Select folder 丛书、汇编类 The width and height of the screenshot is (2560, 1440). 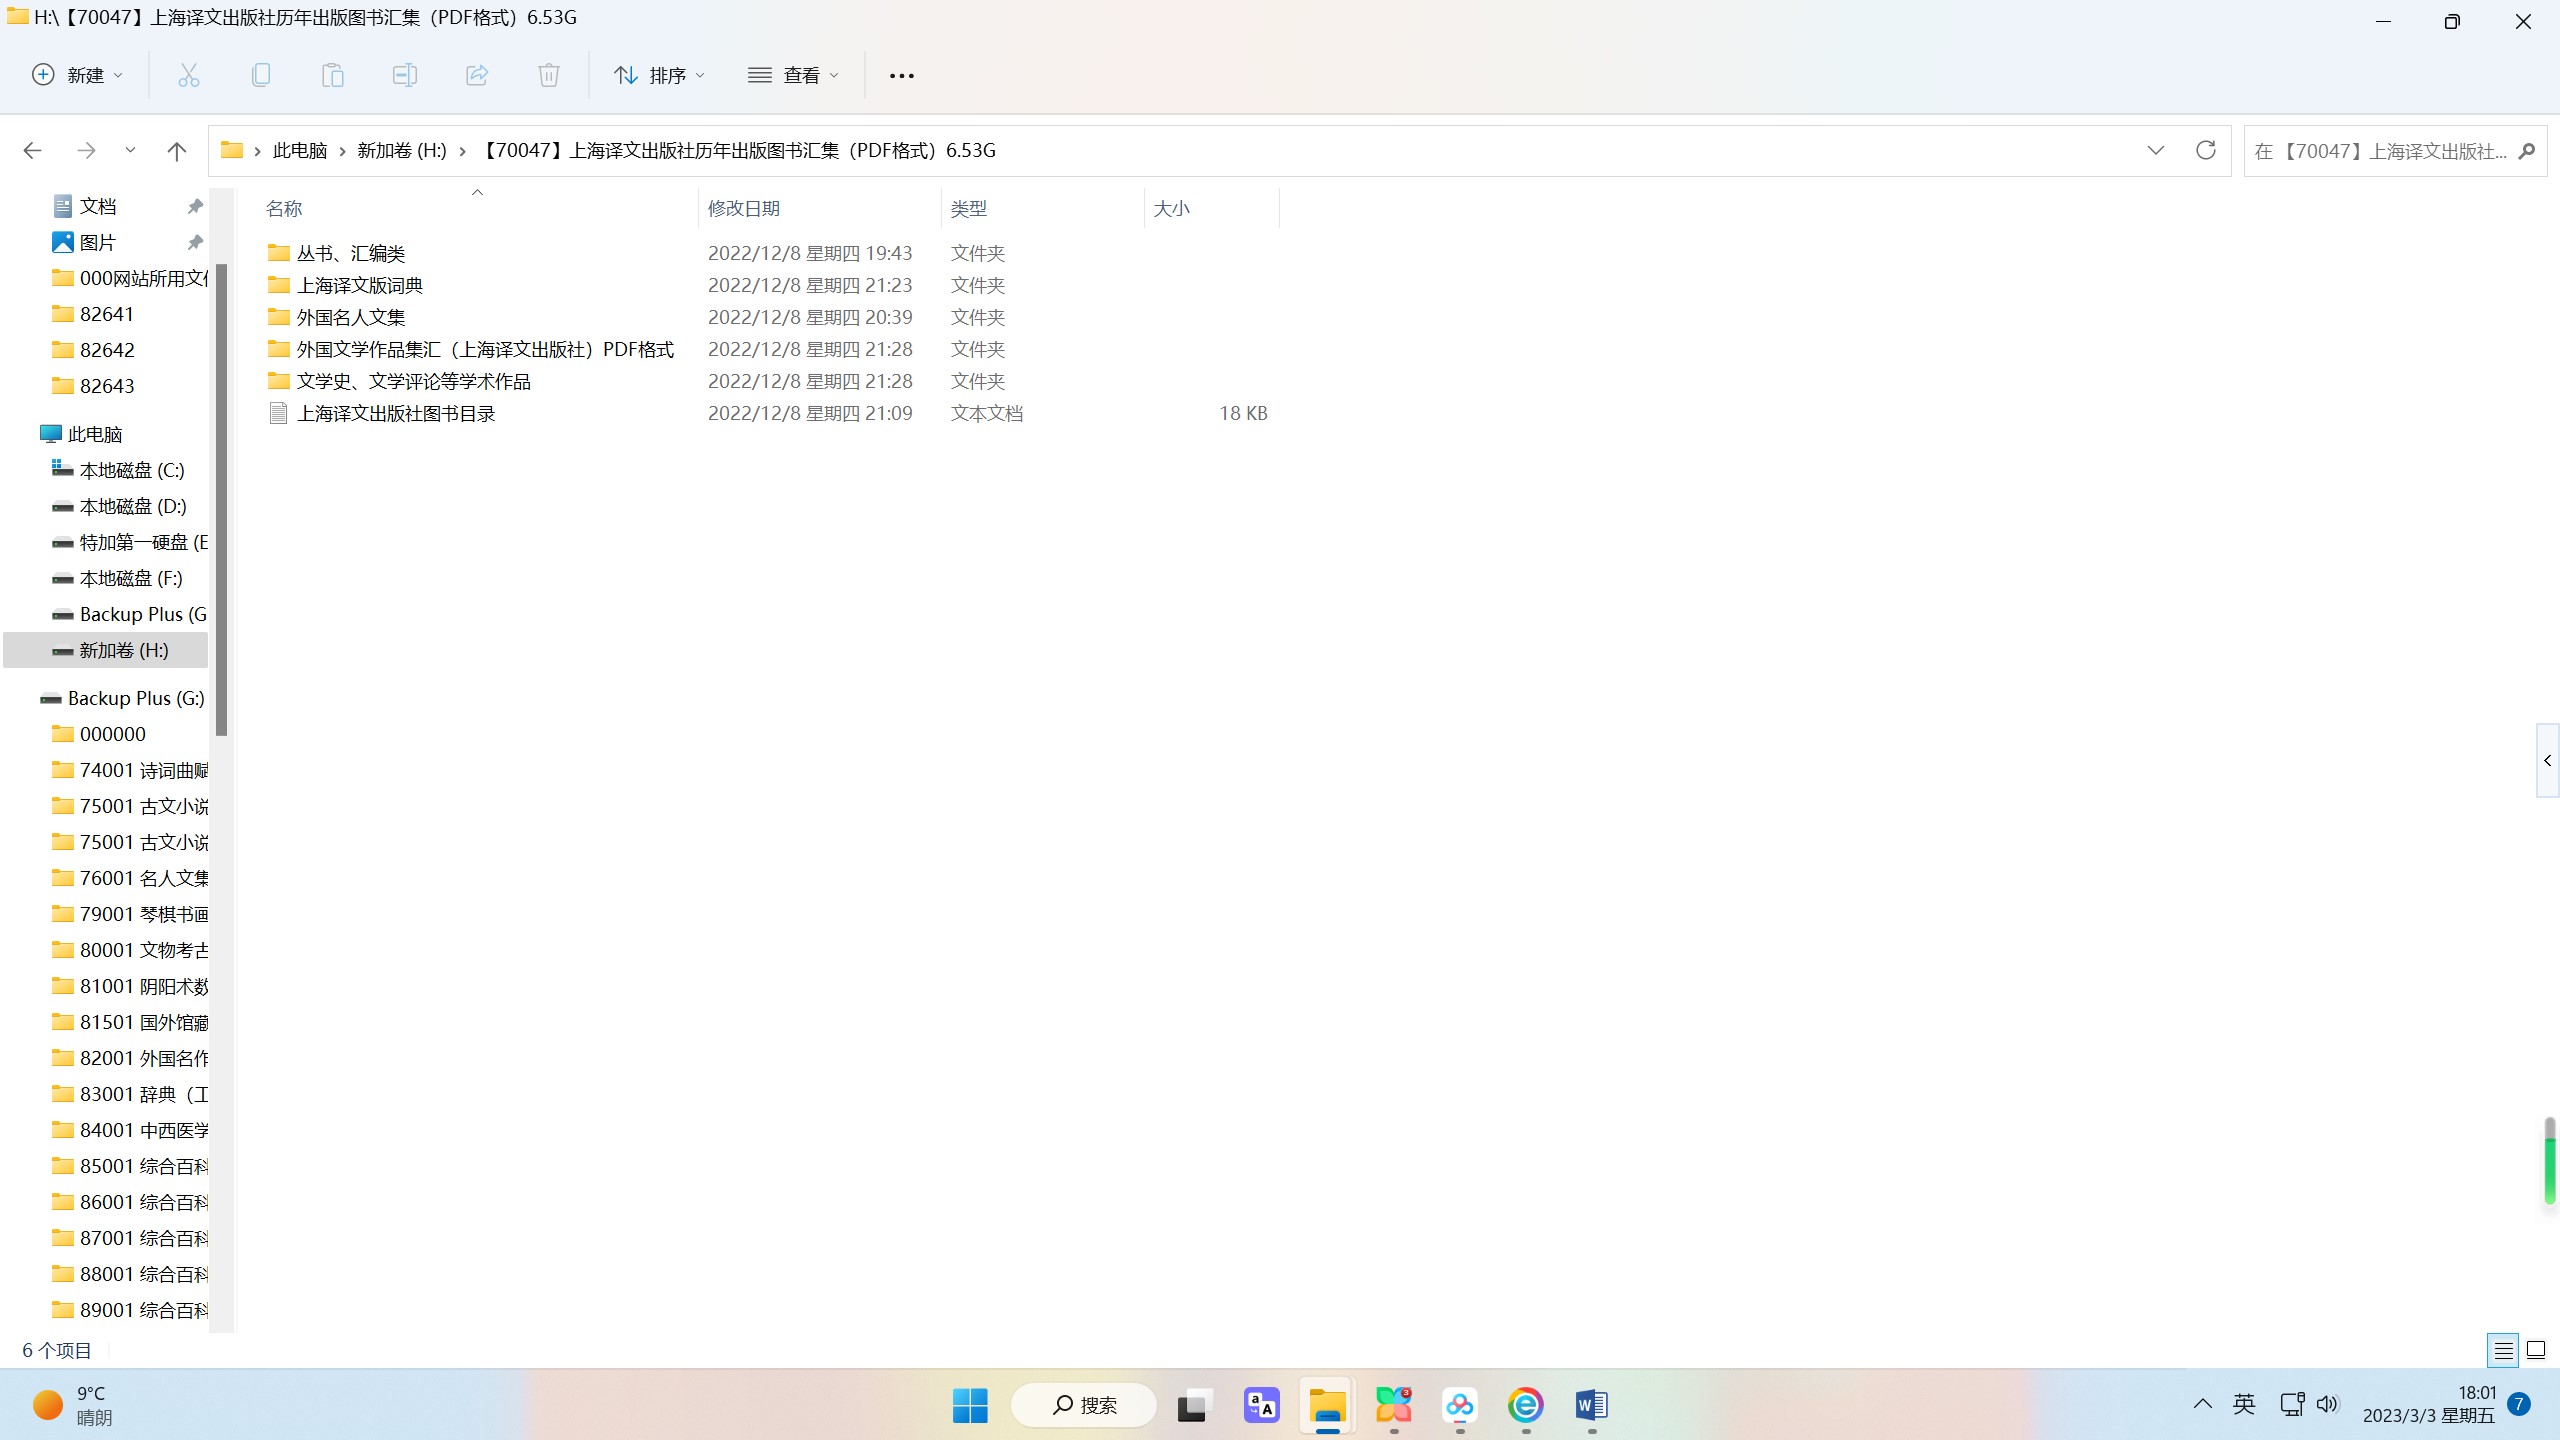pos(351,253)
